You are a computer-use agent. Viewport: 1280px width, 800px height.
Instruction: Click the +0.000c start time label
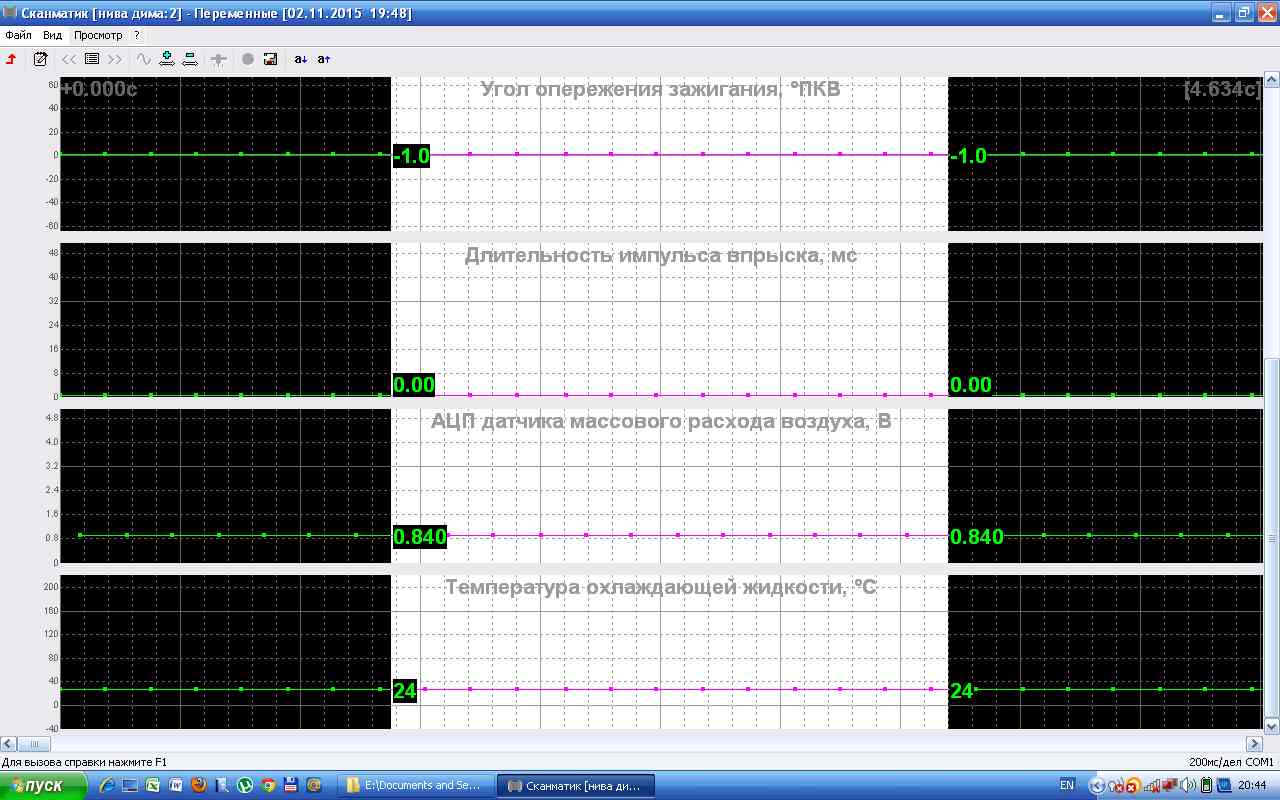[x=99, y=89]
